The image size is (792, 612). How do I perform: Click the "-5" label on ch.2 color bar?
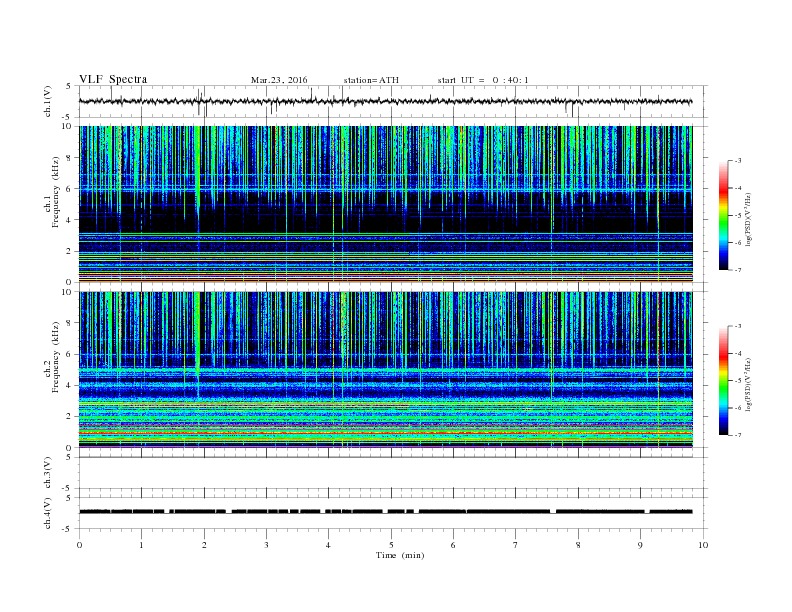pos(737,380)
